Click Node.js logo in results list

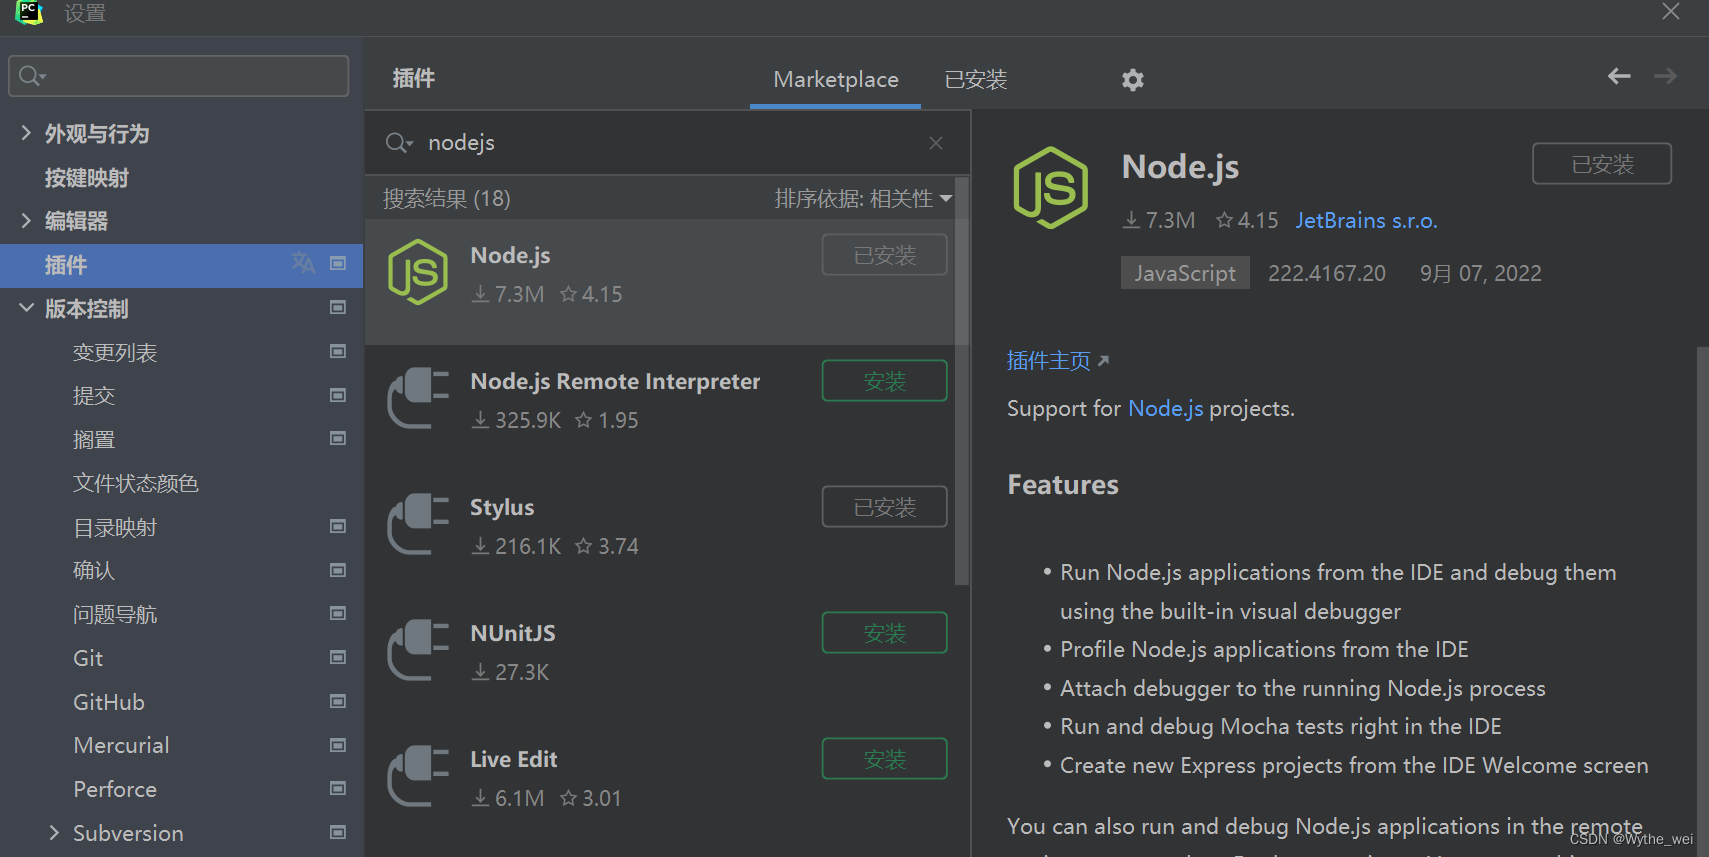(x=418, y=272)
